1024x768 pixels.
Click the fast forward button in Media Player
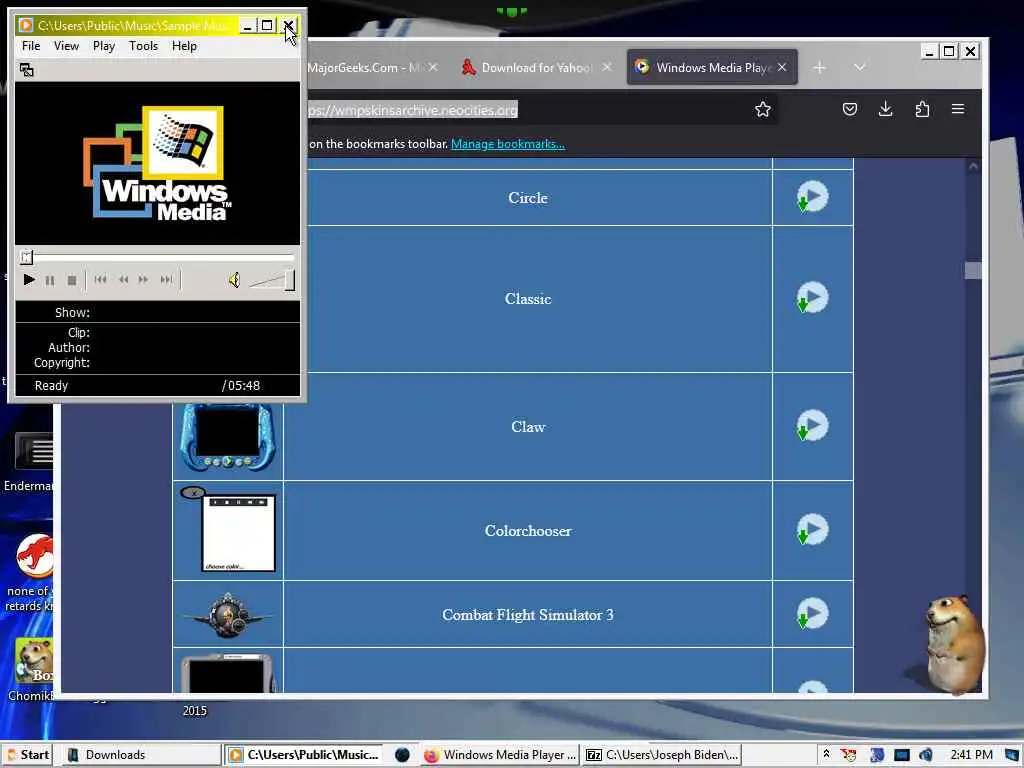(x=143, y=280)
